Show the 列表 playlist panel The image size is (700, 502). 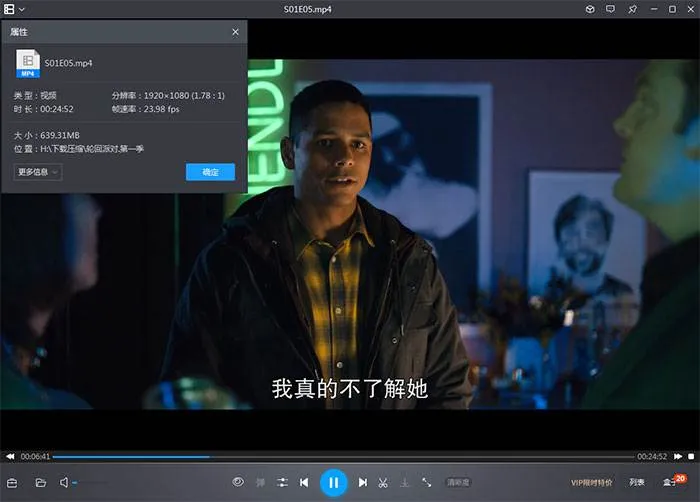(637, 482)
